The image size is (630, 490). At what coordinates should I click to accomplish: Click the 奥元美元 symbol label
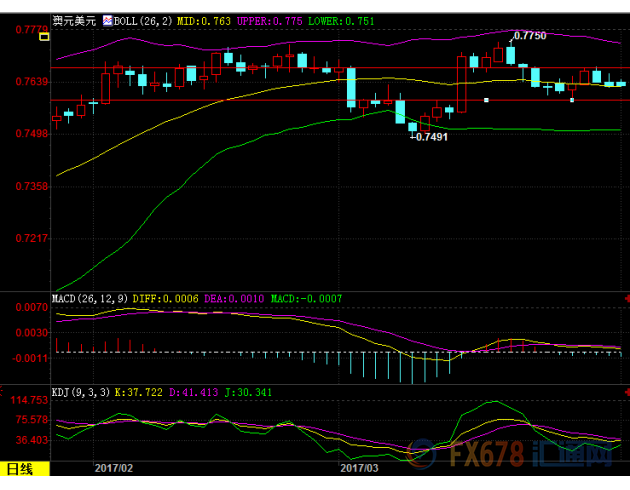(74, 21)
